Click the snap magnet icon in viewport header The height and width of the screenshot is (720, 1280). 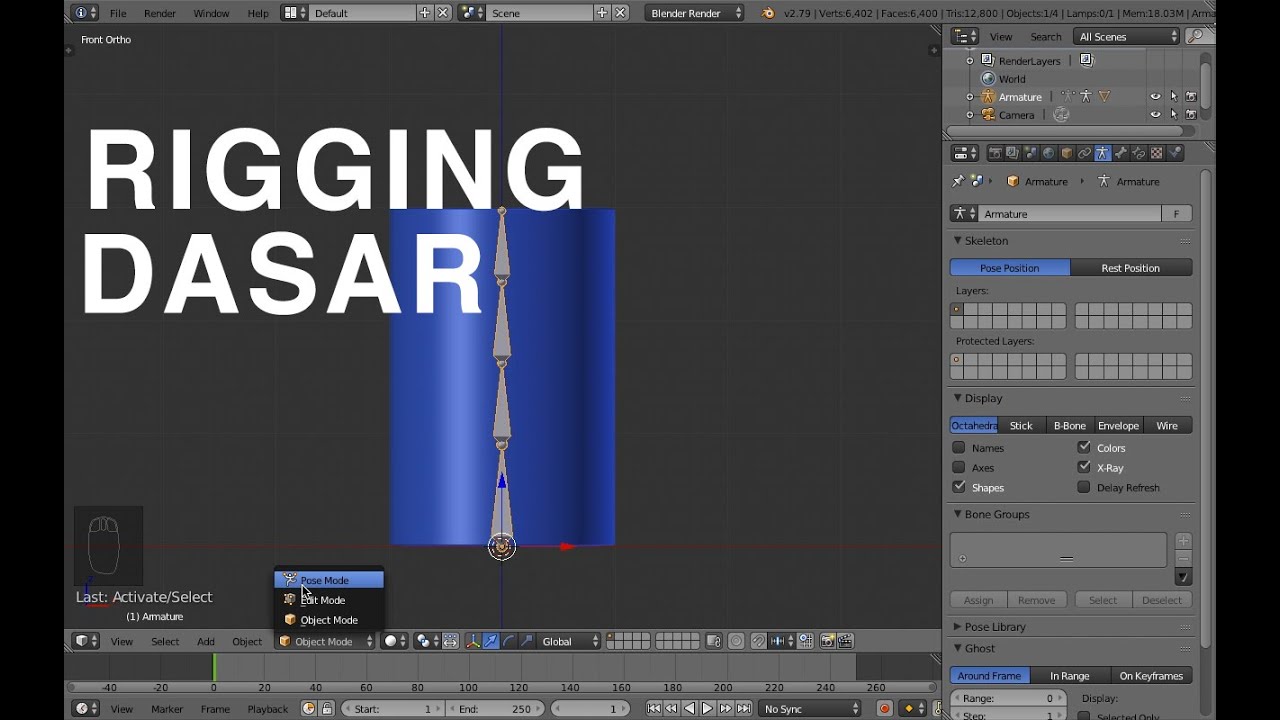[759, 641]
